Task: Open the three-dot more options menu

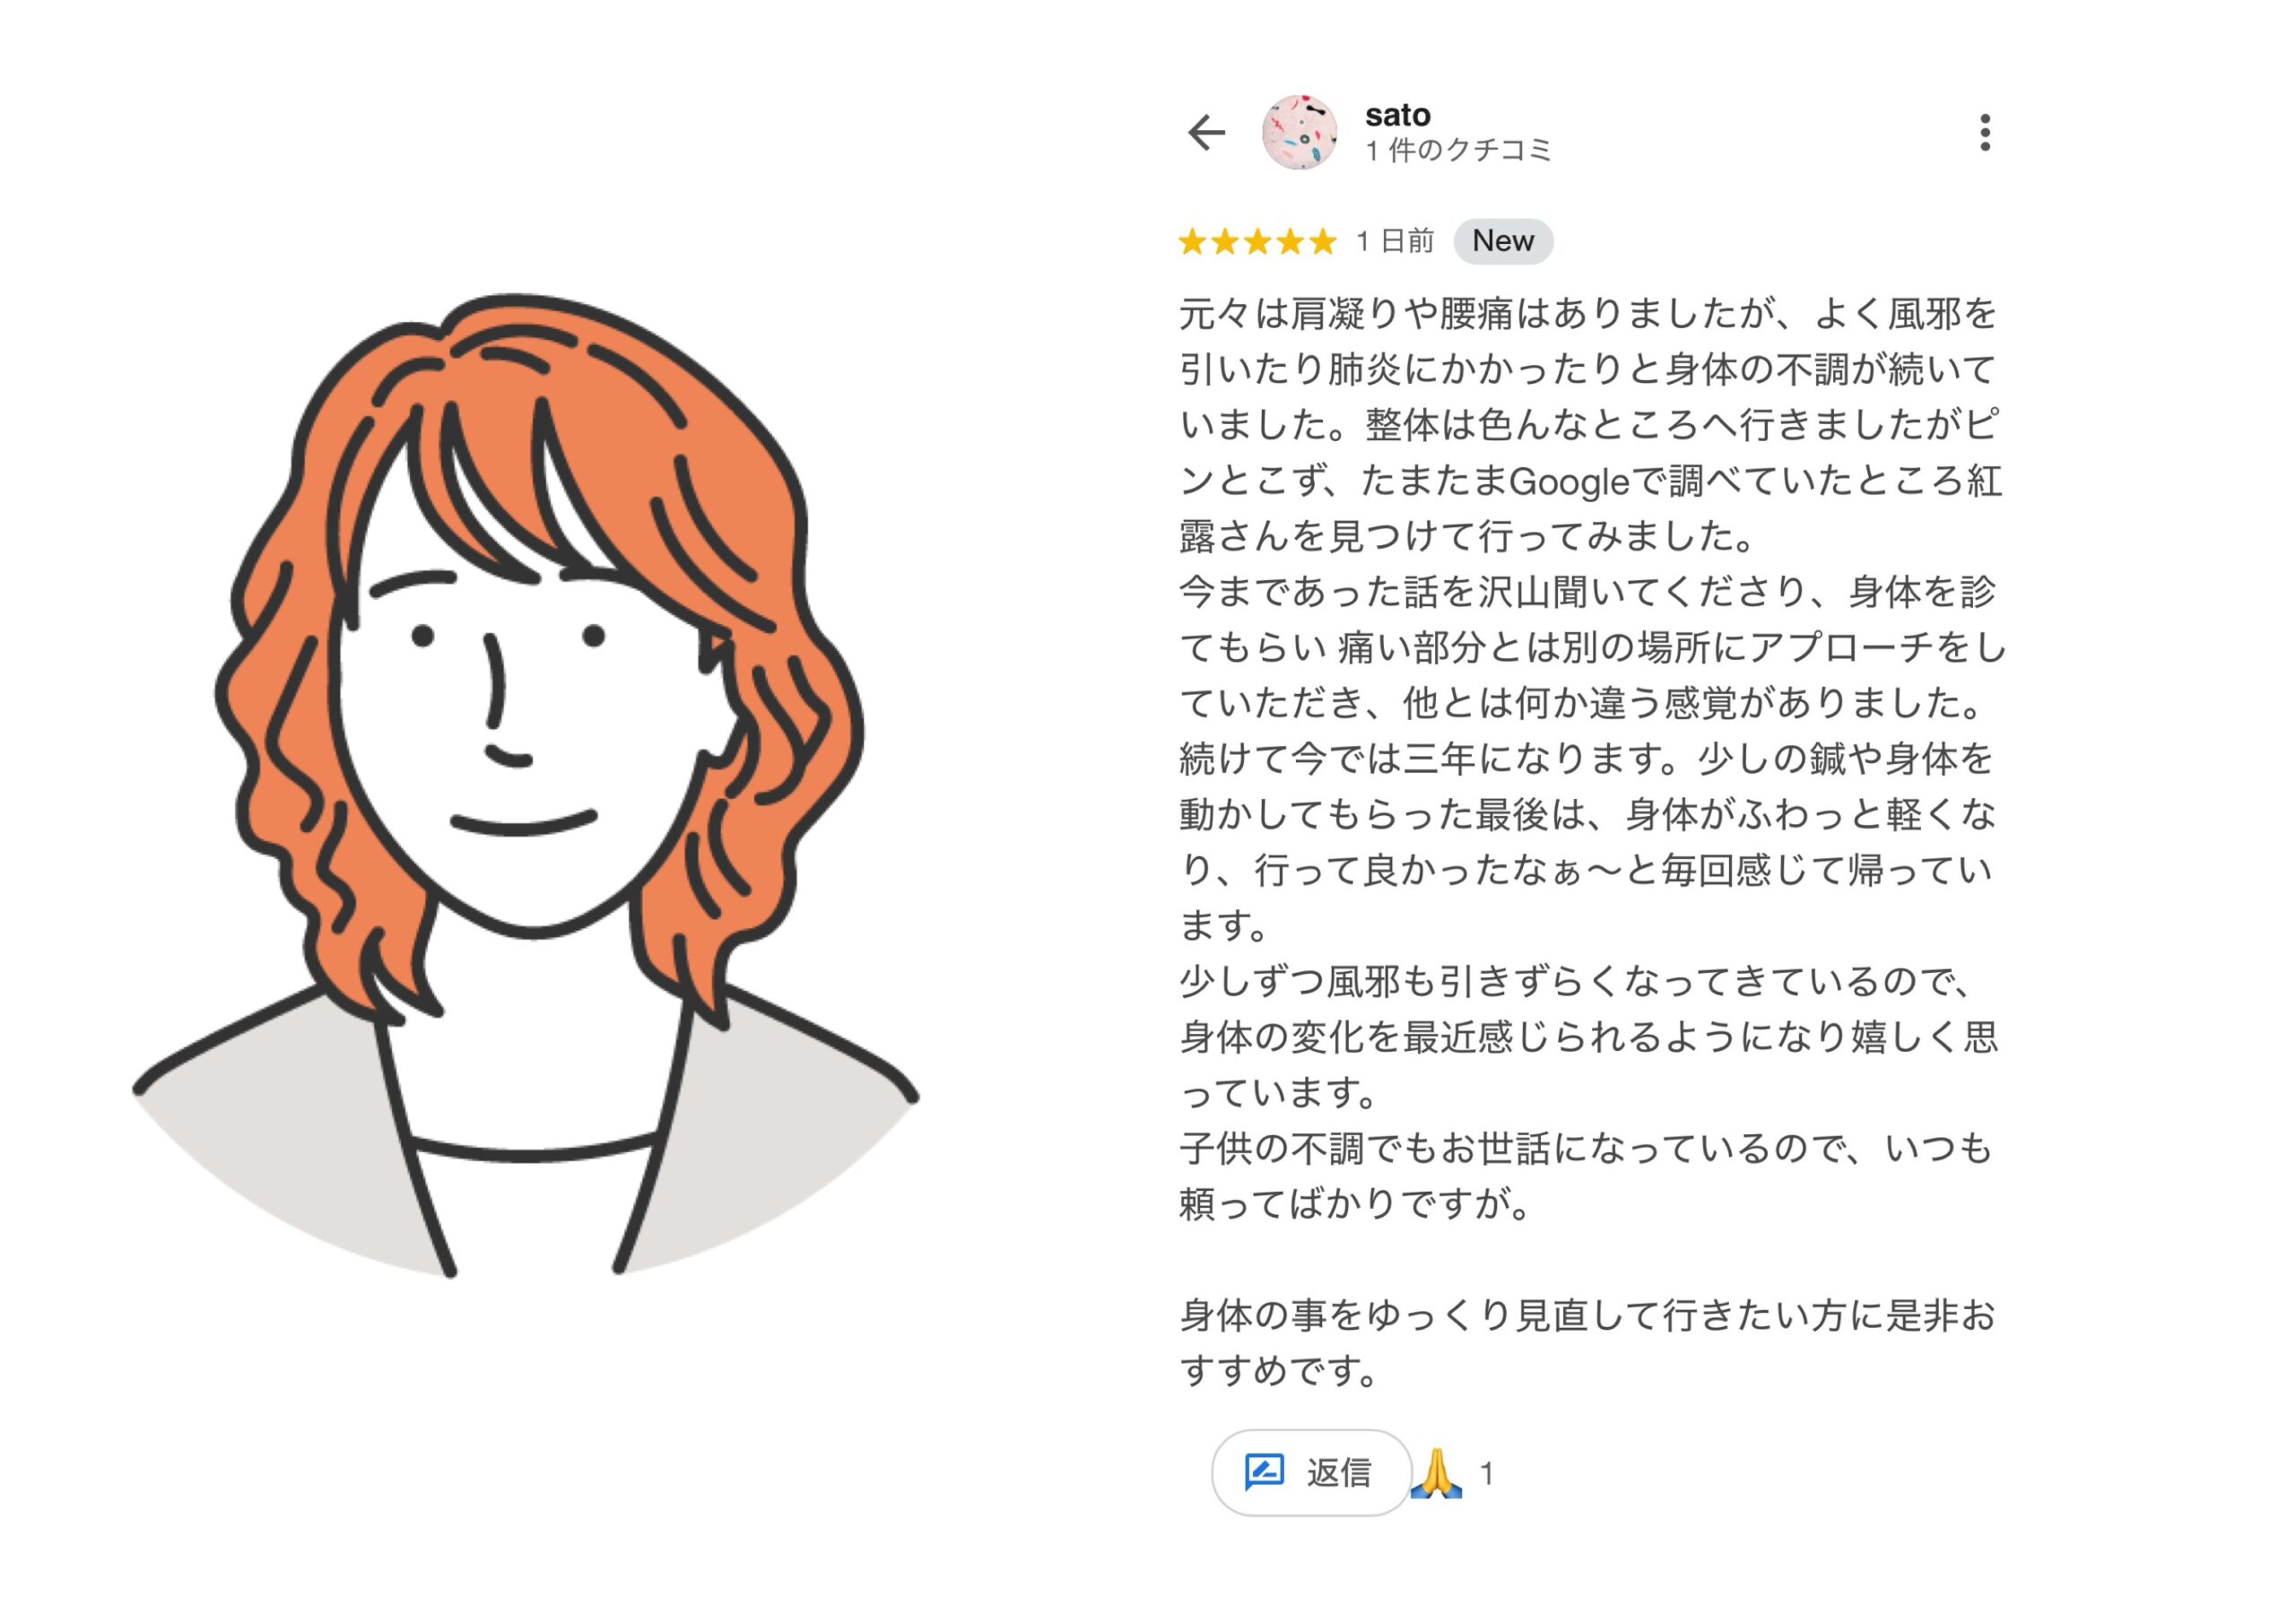Action: coord(1985,132)
